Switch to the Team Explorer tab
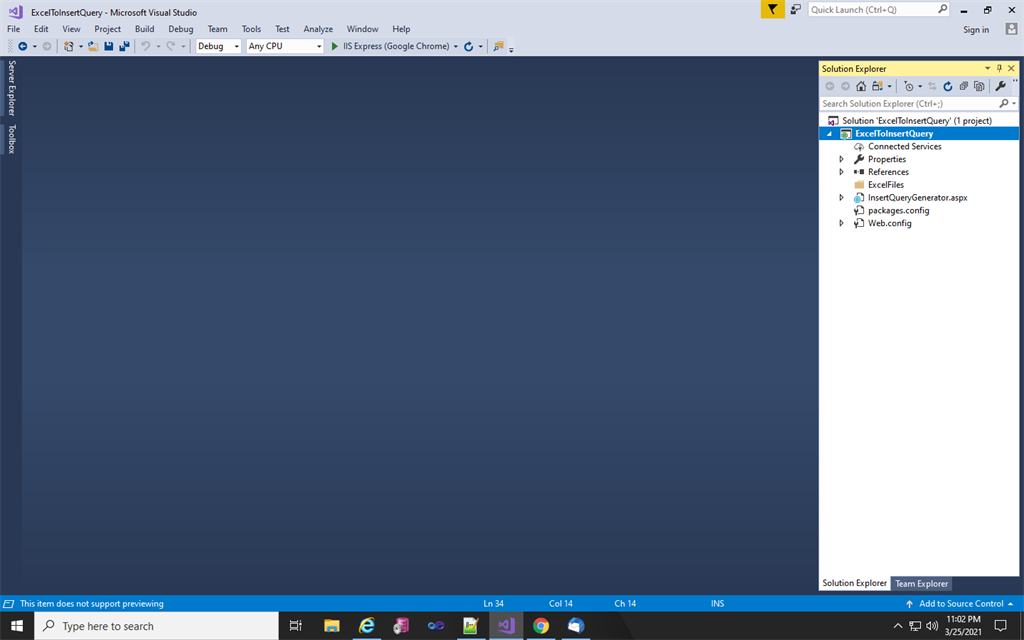This screenshot has width=1024, height=640. point(920,583)
